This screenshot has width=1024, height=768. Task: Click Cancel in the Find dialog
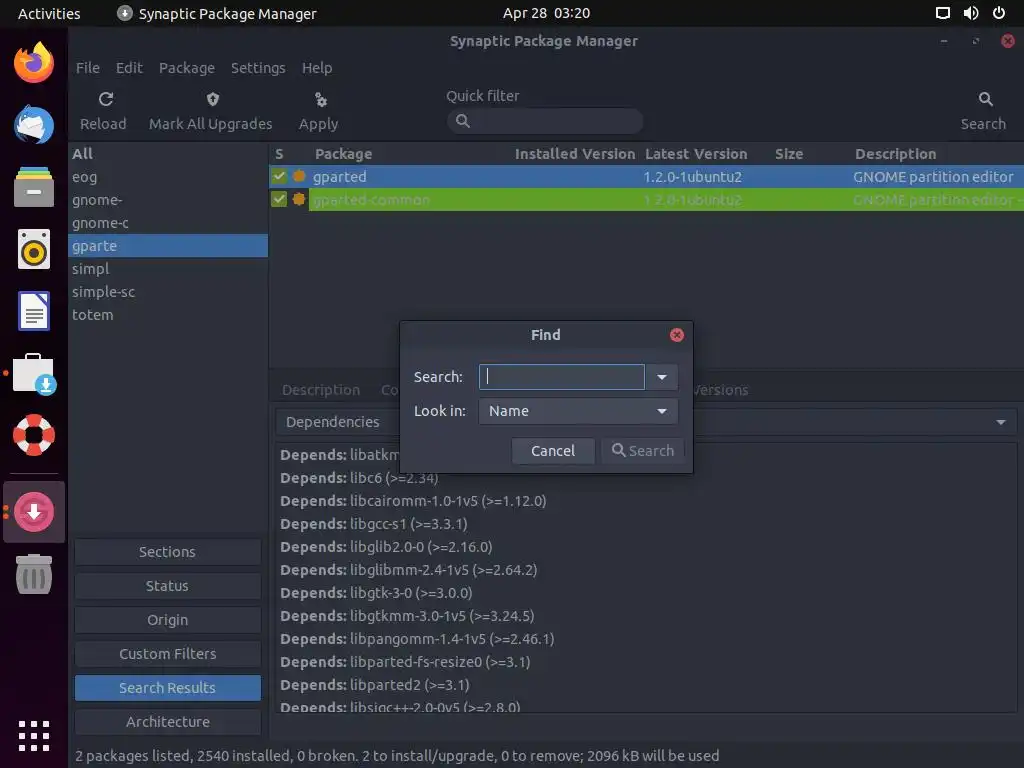[x=552, y=451]
